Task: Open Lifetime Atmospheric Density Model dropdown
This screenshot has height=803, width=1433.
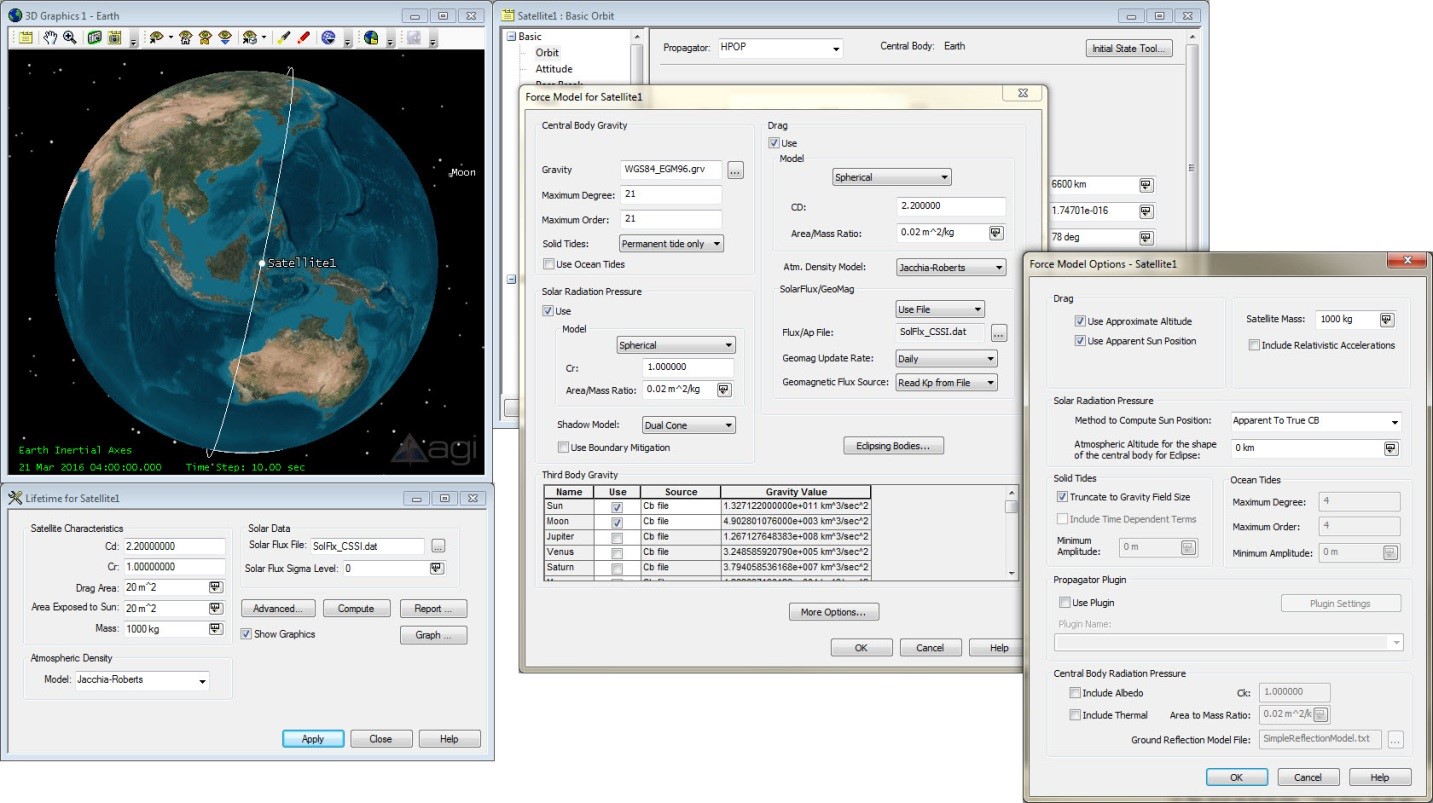Action: click(x=143, y=680)
